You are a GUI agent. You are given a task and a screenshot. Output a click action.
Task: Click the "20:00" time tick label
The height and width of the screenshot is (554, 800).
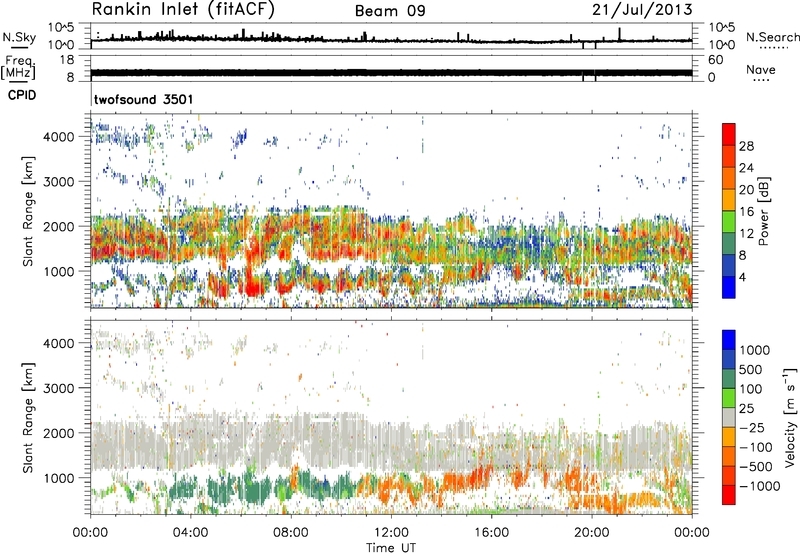[591, 533]
